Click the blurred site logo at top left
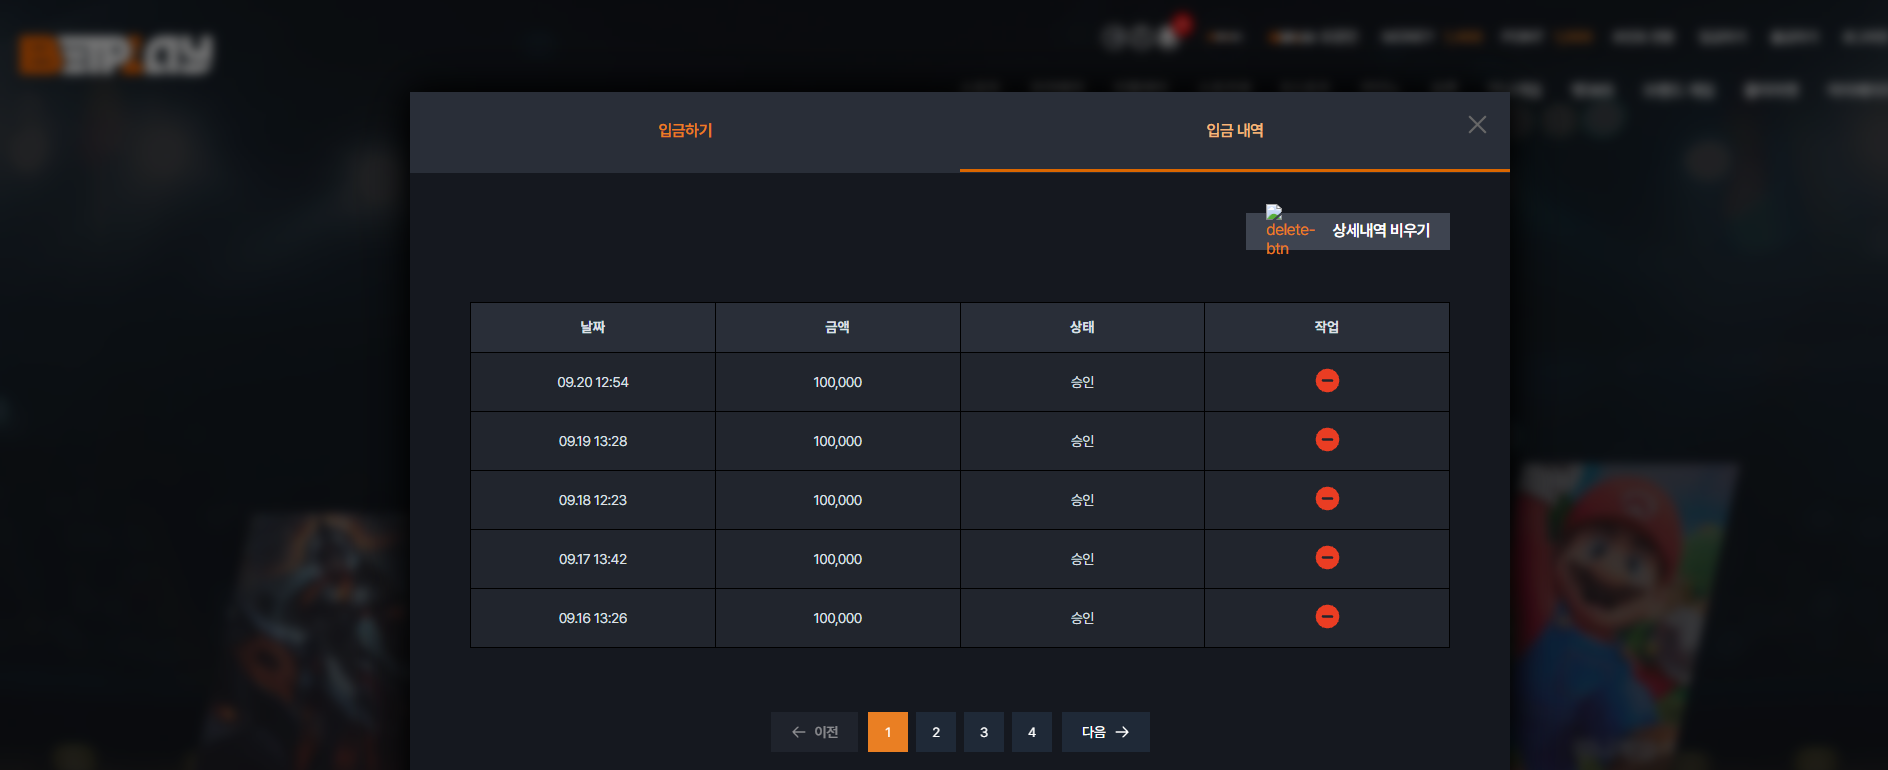The width and height of the screenshot is (1888, 770). [116, 55]
